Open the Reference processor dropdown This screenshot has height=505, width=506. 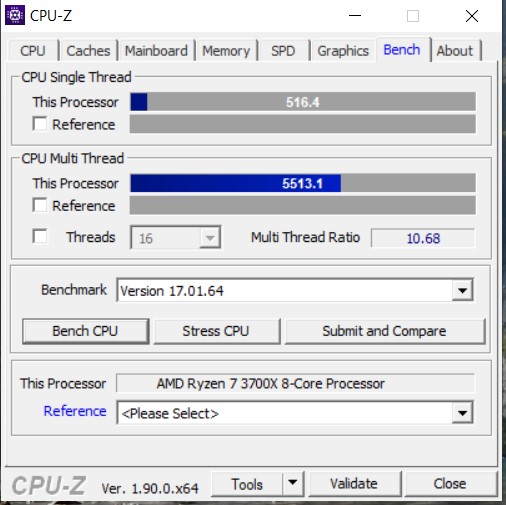click(462, 413)
